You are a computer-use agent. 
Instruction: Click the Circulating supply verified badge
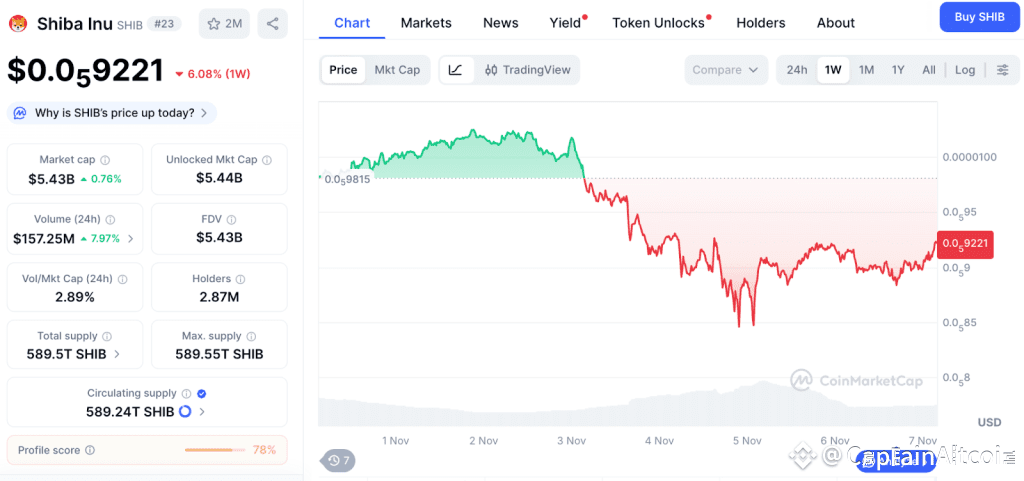(202, 394)
